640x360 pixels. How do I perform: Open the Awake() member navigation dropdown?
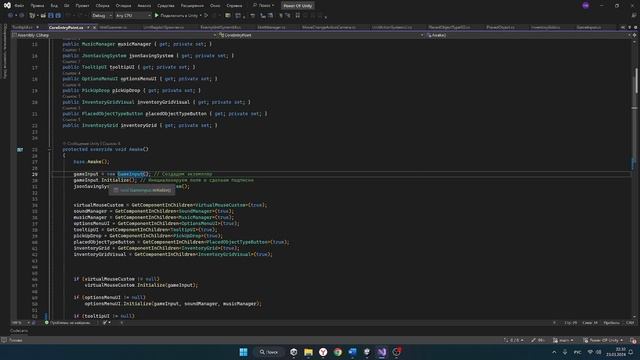528,35
